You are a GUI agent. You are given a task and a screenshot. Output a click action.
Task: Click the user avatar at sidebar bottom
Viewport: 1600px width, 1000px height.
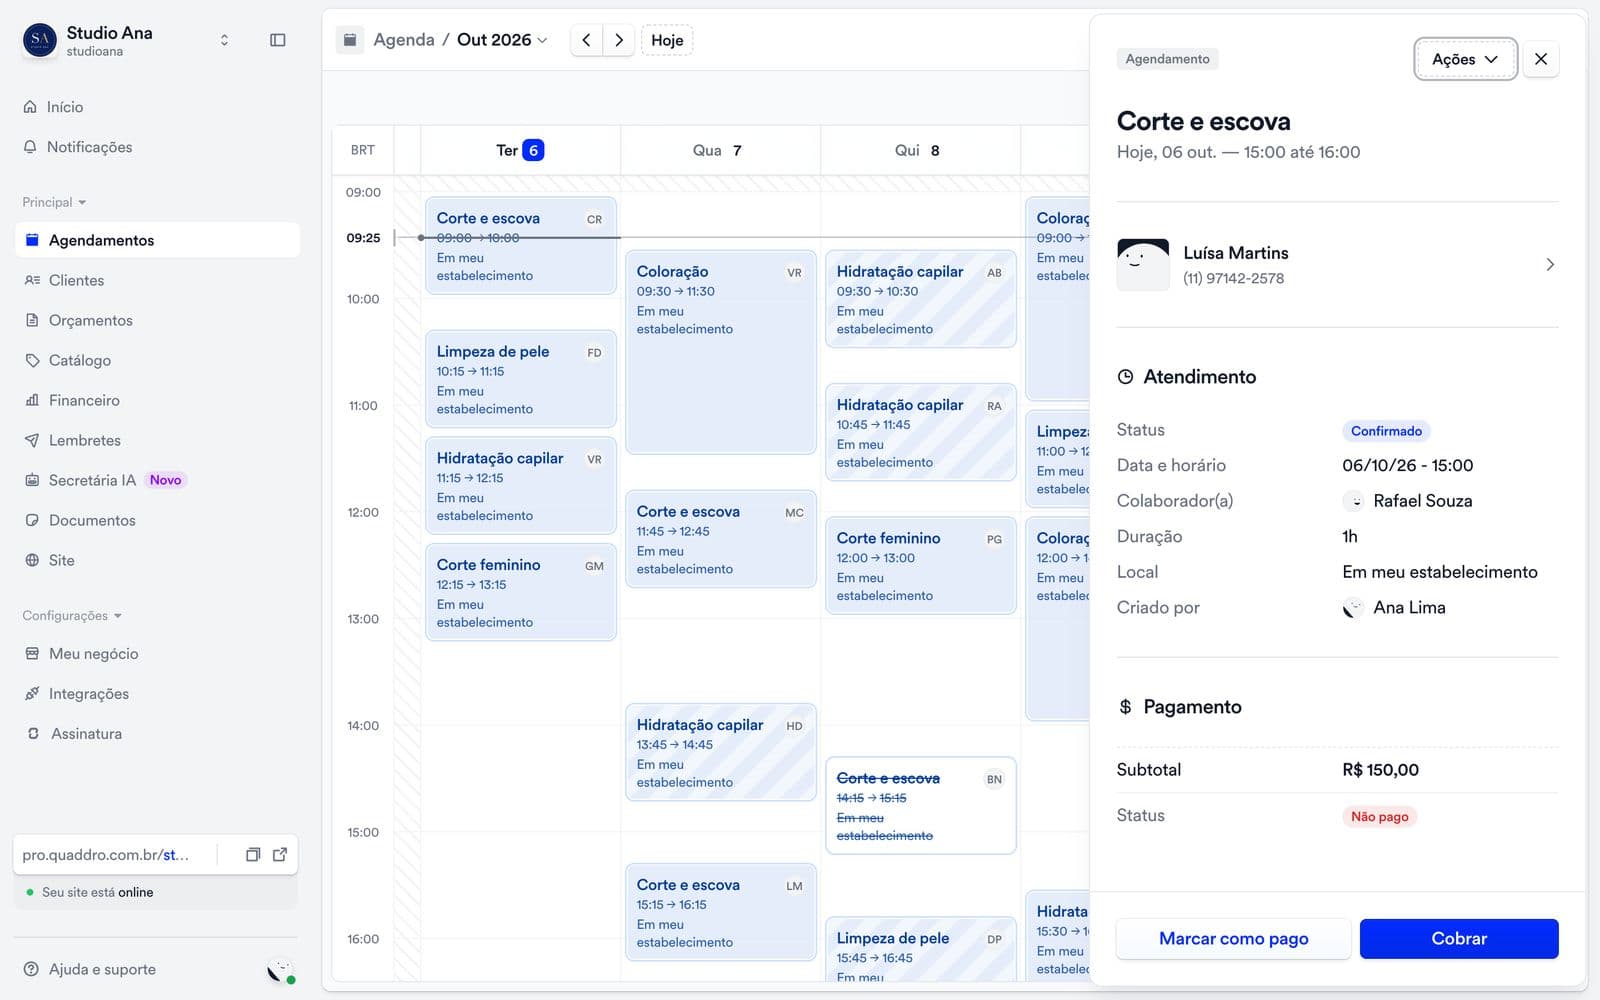click(x=280, y=970)
